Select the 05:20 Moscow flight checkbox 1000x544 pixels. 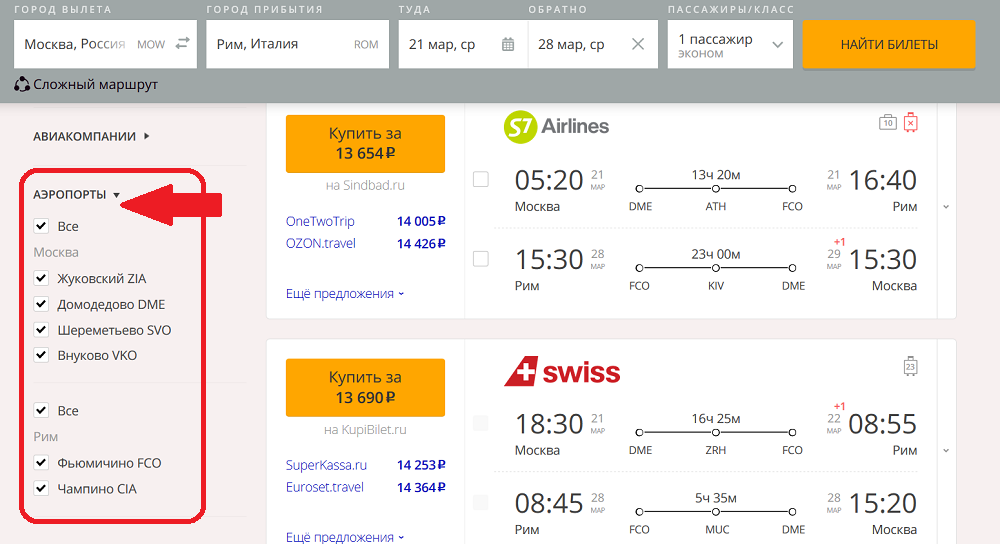click(x=481, y=179)
